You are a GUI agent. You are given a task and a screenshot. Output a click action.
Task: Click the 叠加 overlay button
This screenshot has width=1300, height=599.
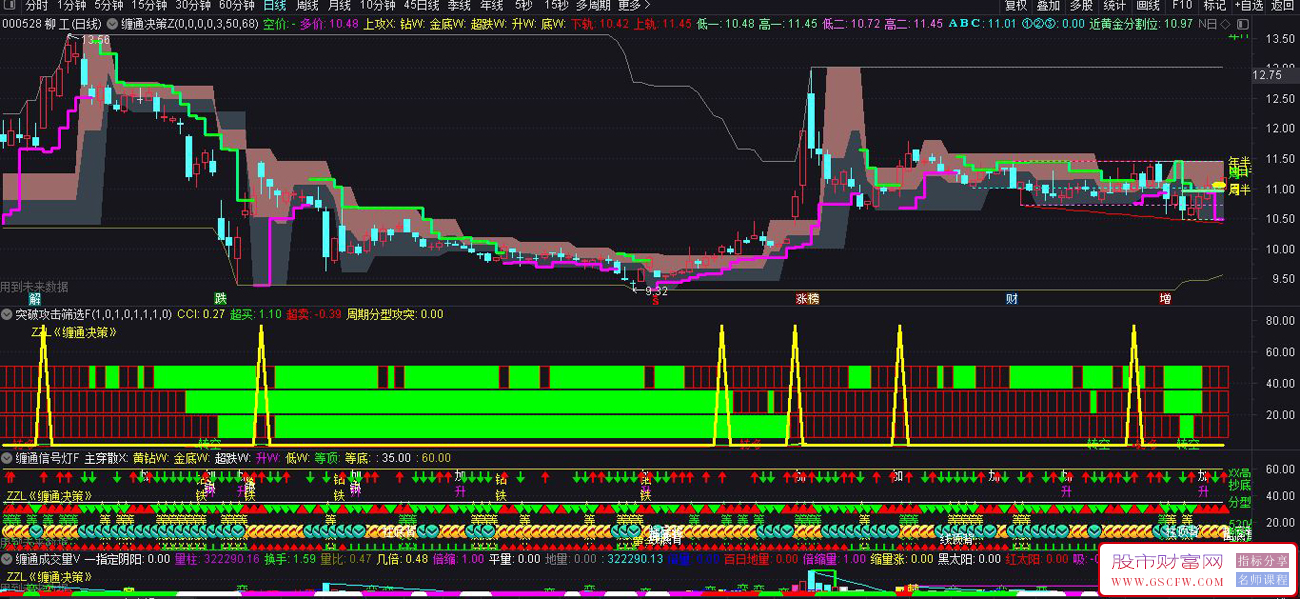pyautogui.click(x=1048, y=5)
